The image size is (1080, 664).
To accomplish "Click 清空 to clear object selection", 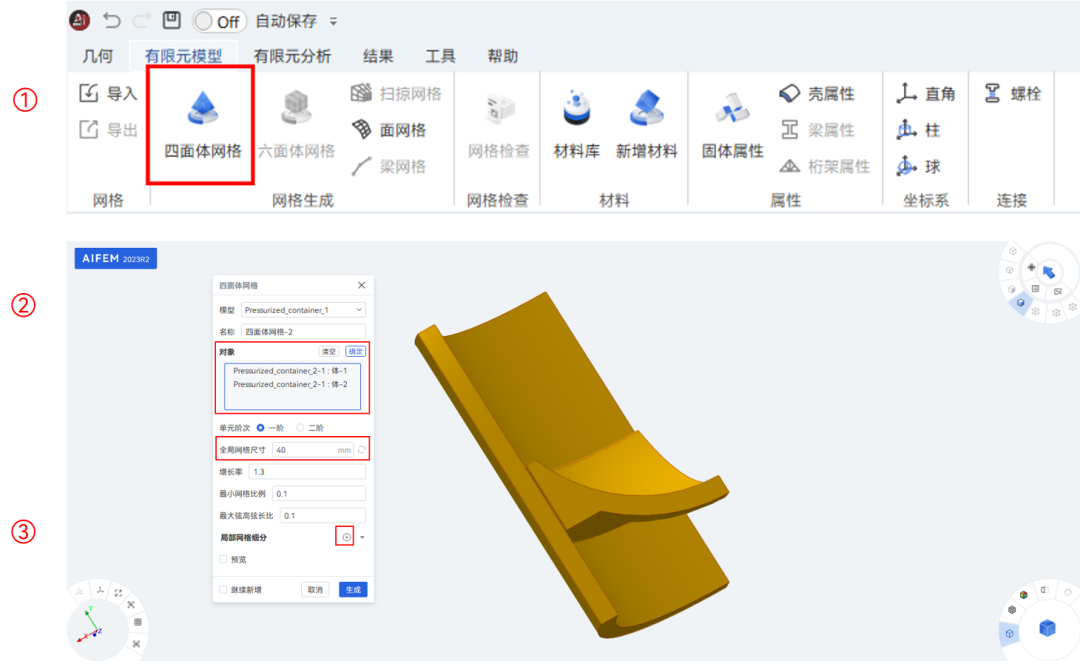I will click(328, 351).
